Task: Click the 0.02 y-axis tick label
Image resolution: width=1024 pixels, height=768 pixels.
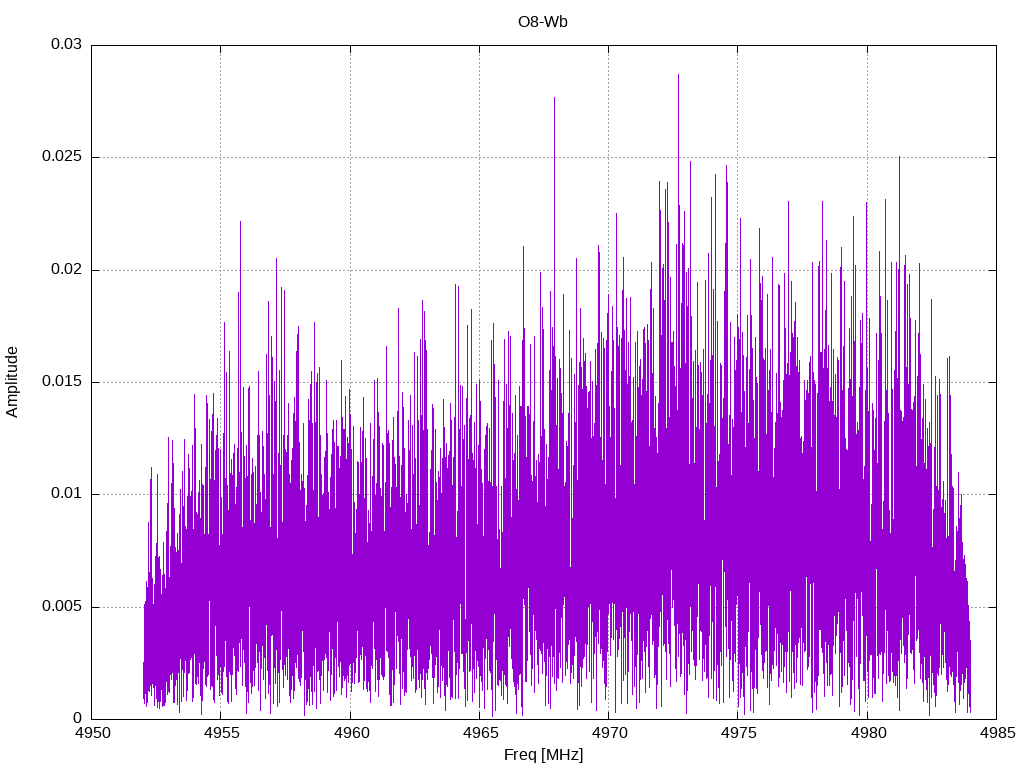Action: [x=67, y=269]
